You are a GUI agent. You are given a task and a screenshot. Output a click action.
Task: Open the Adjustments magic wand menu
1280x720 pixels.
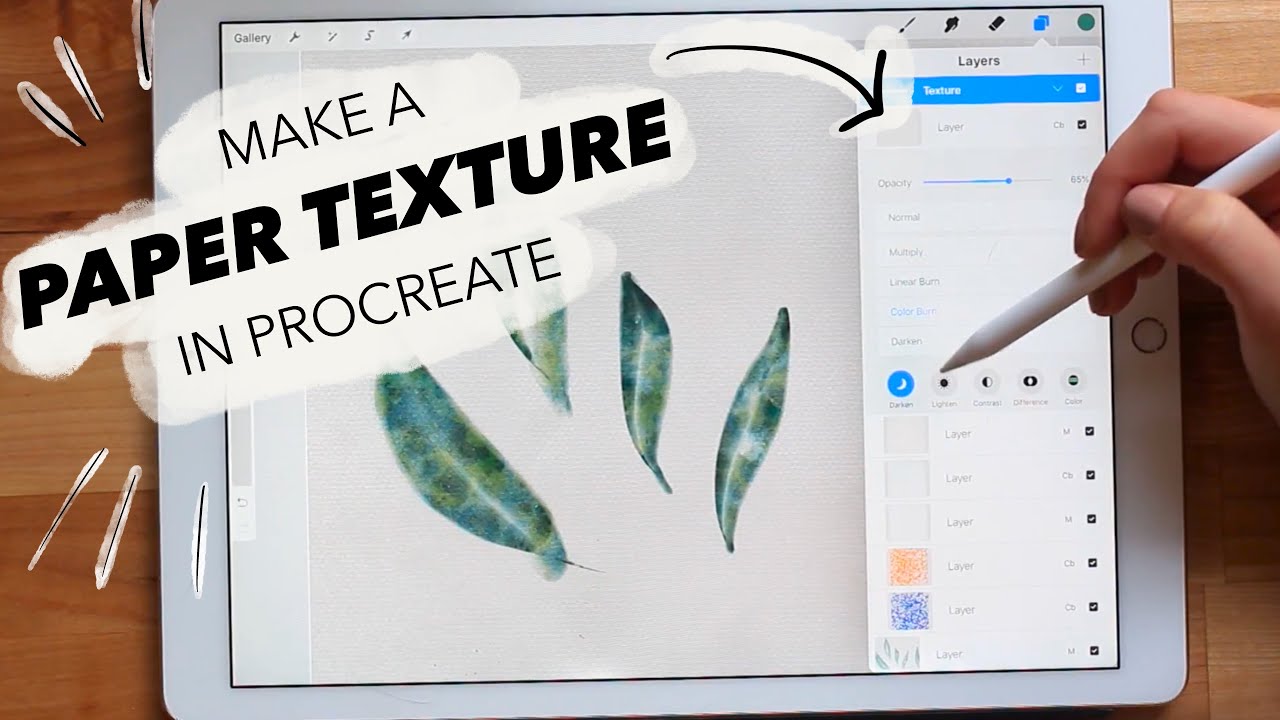point(332,37)
